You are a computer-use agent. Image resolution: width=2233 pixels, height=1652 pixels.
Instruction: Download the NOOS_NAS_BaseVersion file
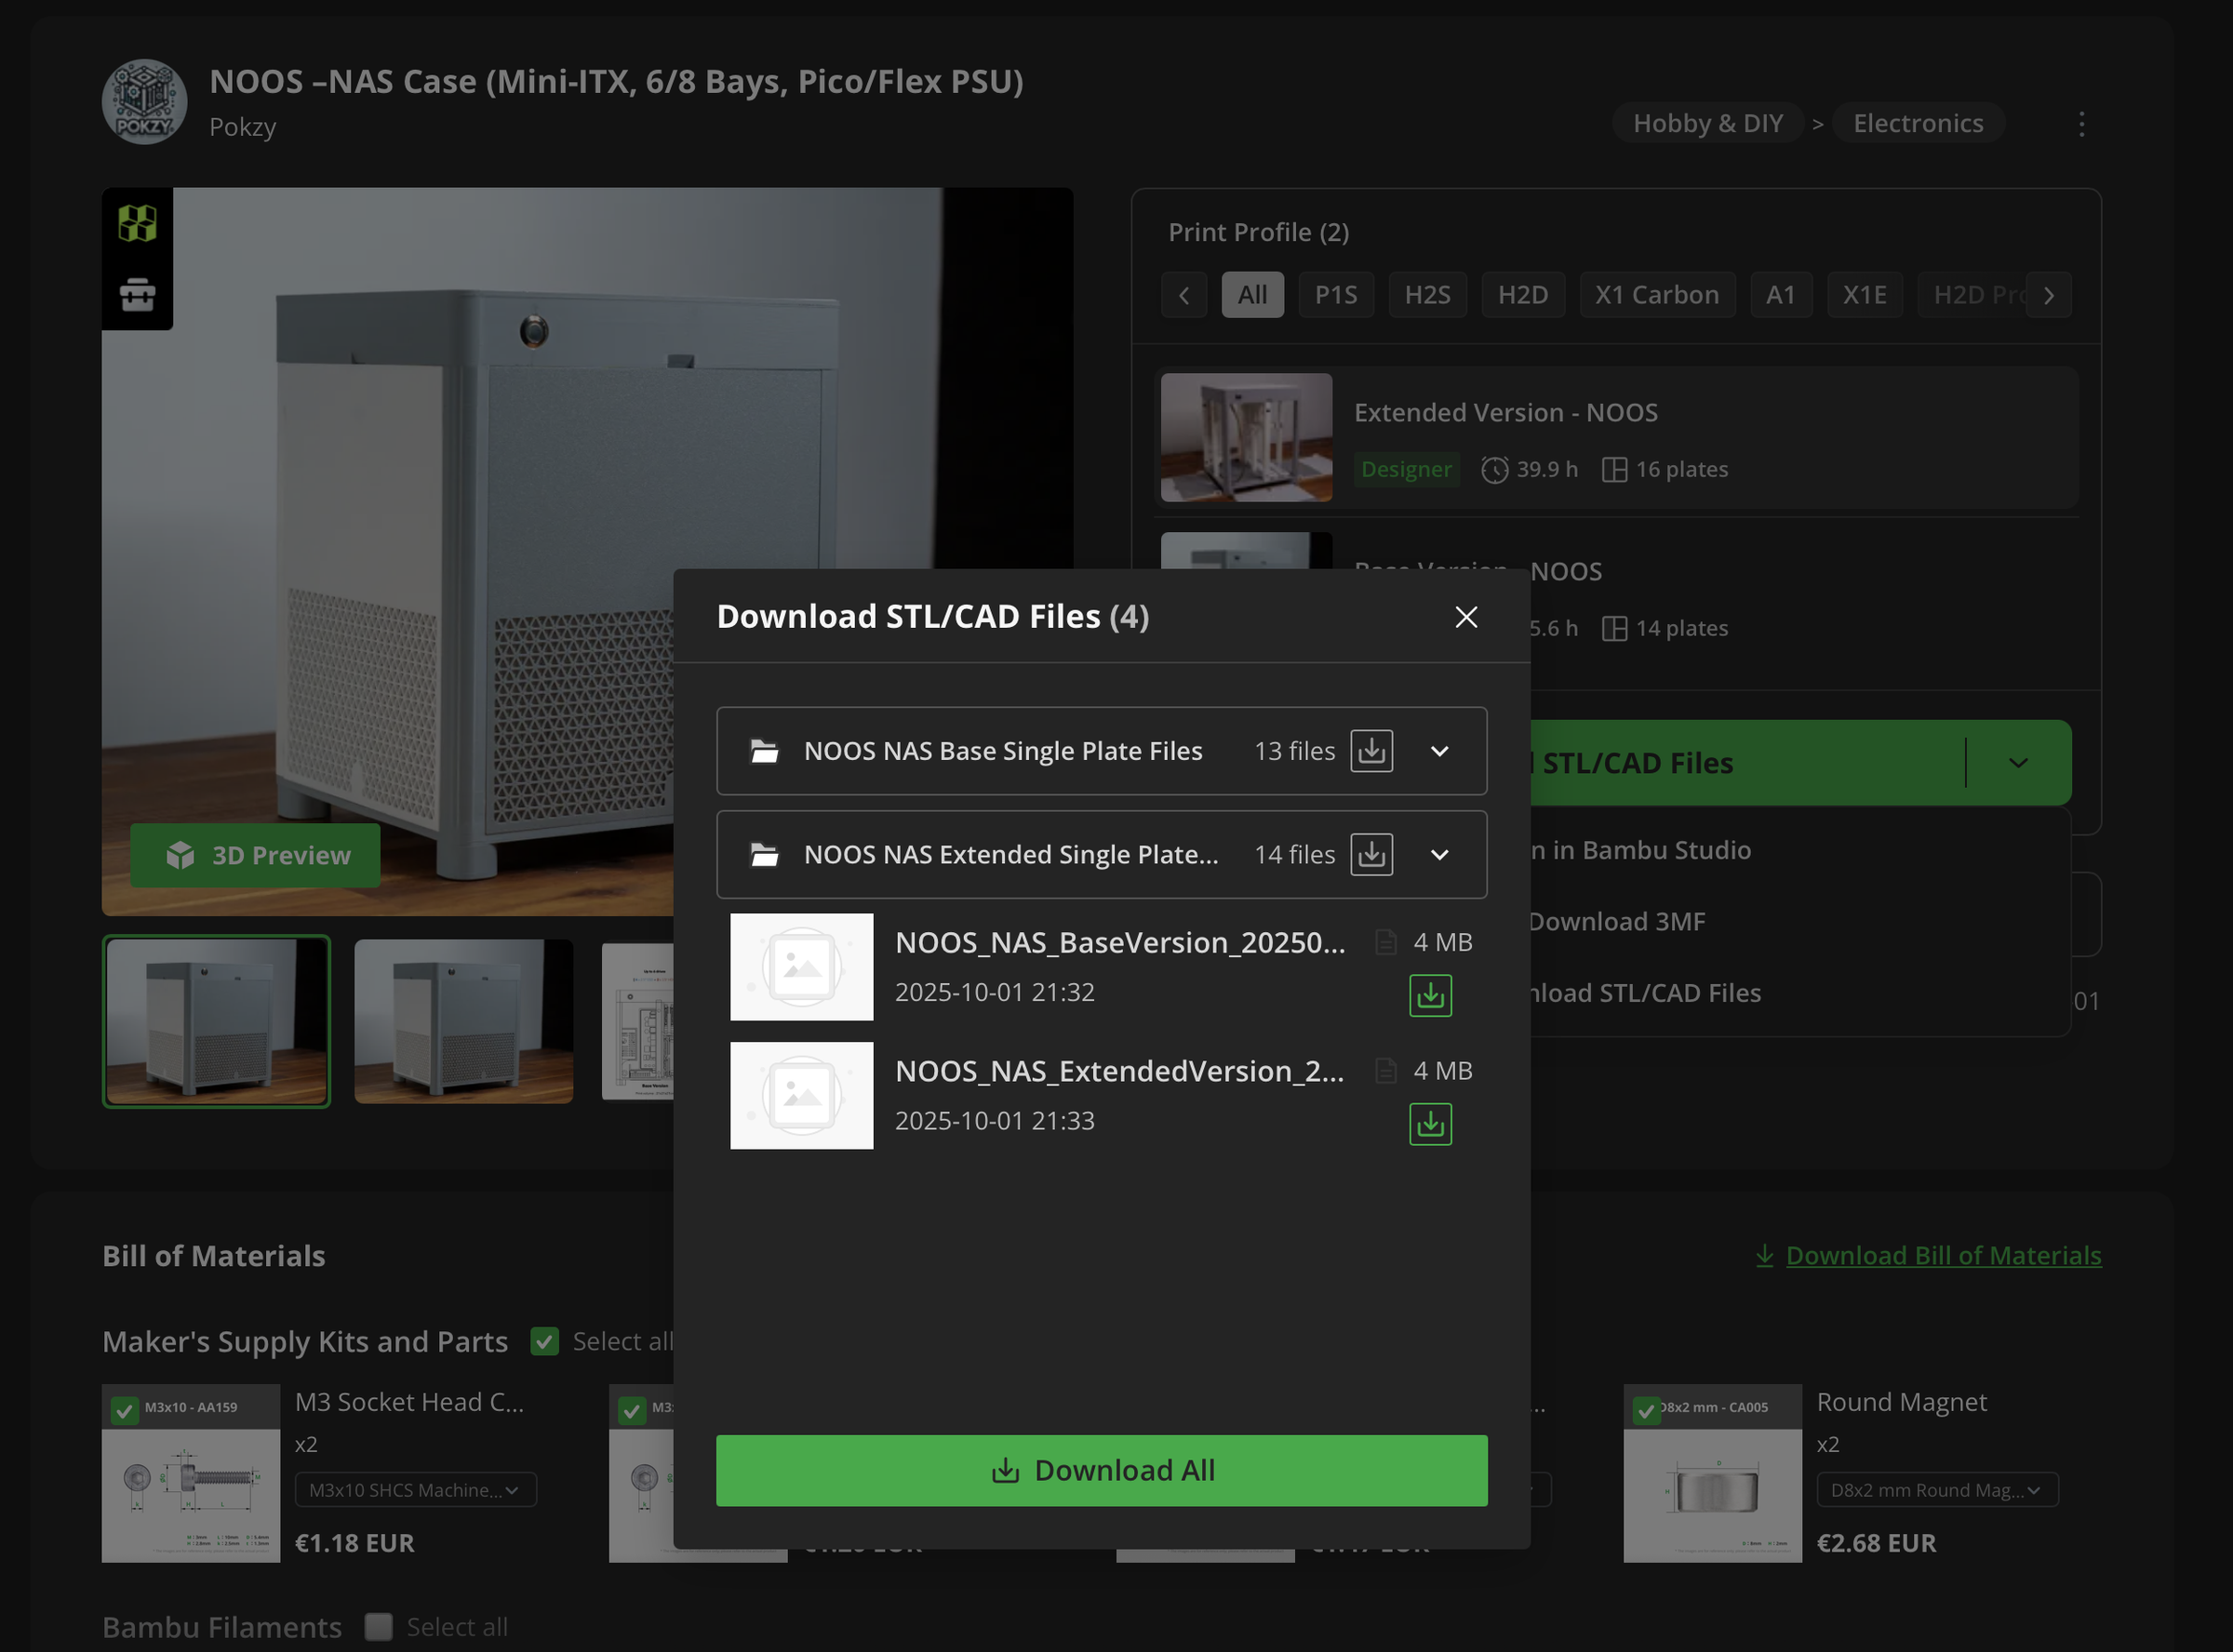point(1430,996)
